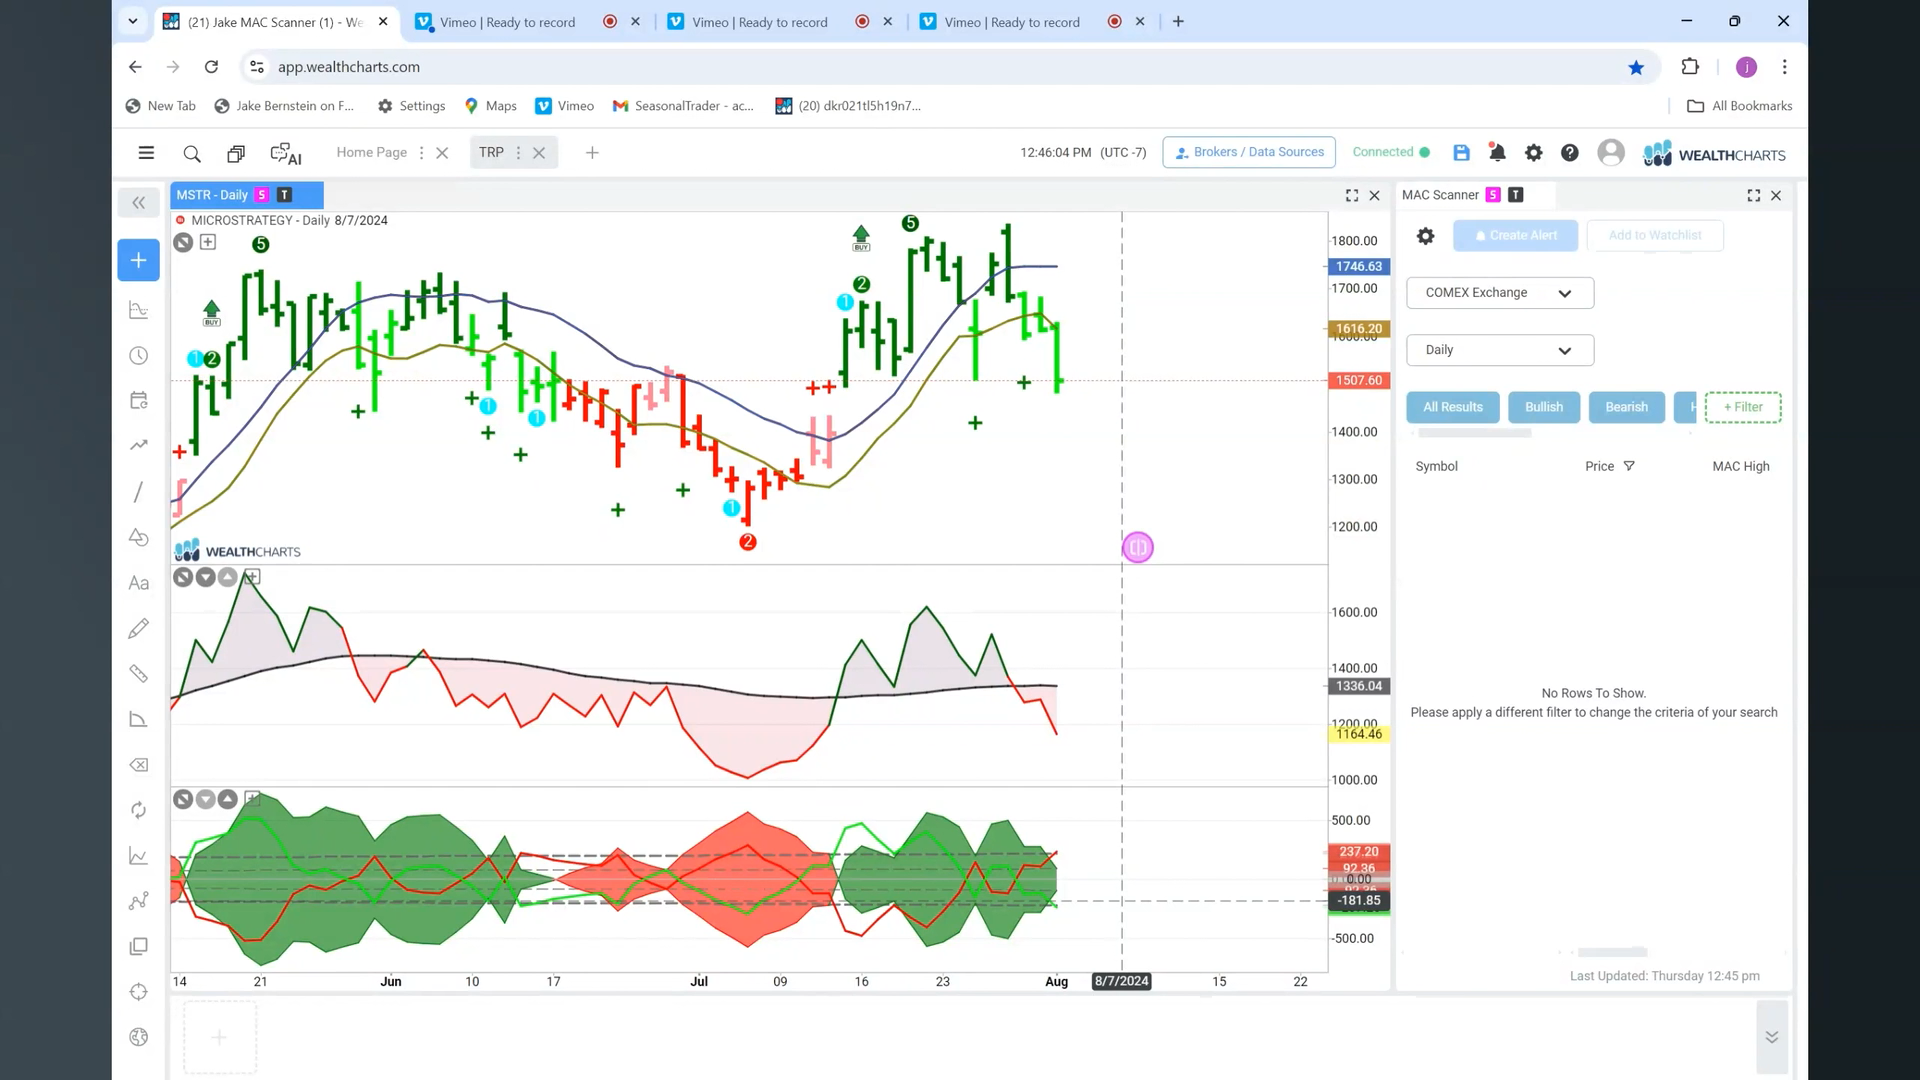Toggle T badge on MSTR chart tab
1920x1080 pixels.
pos(285,195)
